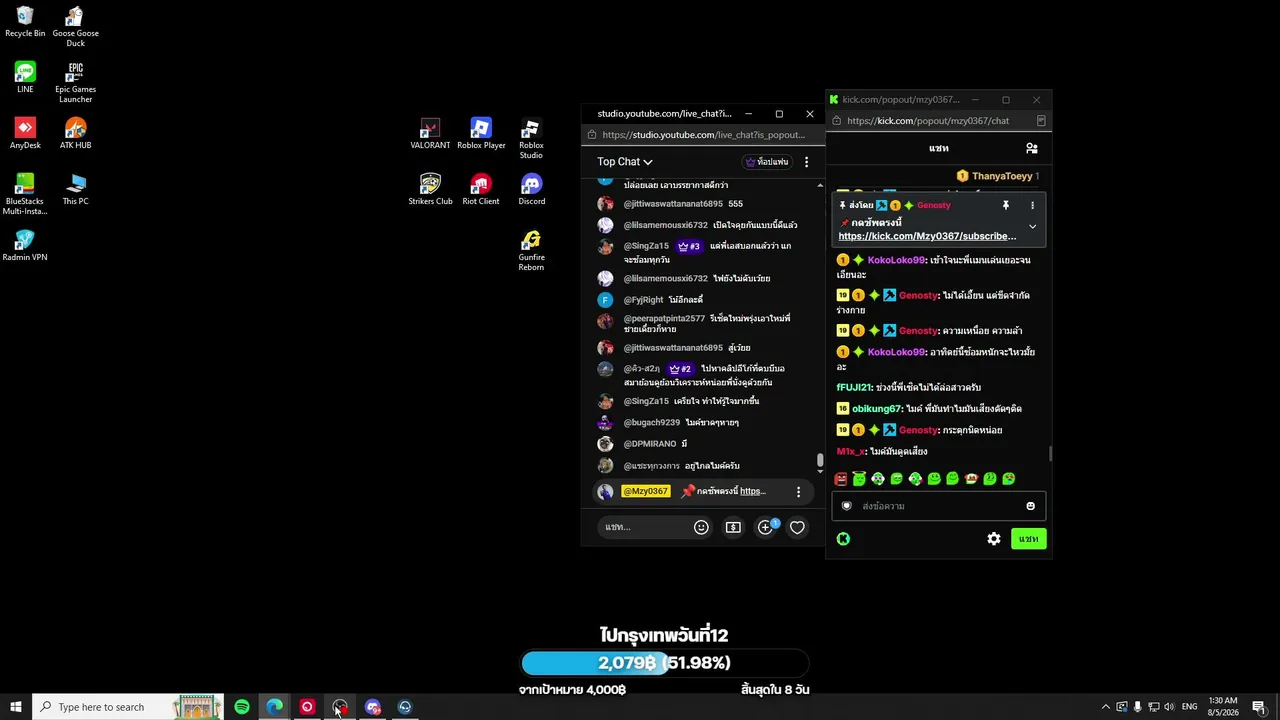This screenshot has width=1280, height=720.
Task: Open reader icon in Kick address bar
Action: coord(1041,121)
